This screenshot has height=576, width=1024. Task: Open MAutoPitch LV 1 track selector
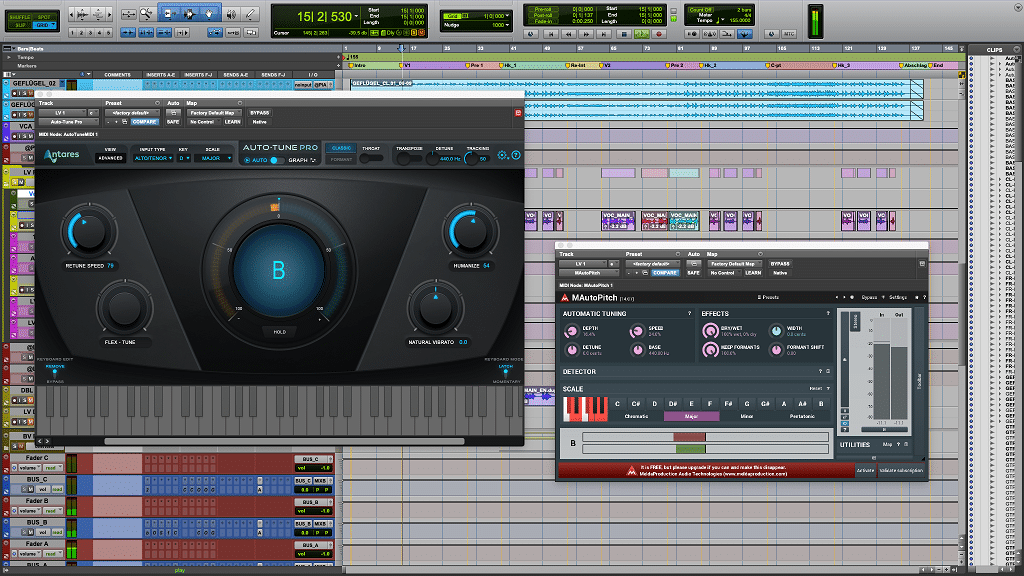click(583, 264)
